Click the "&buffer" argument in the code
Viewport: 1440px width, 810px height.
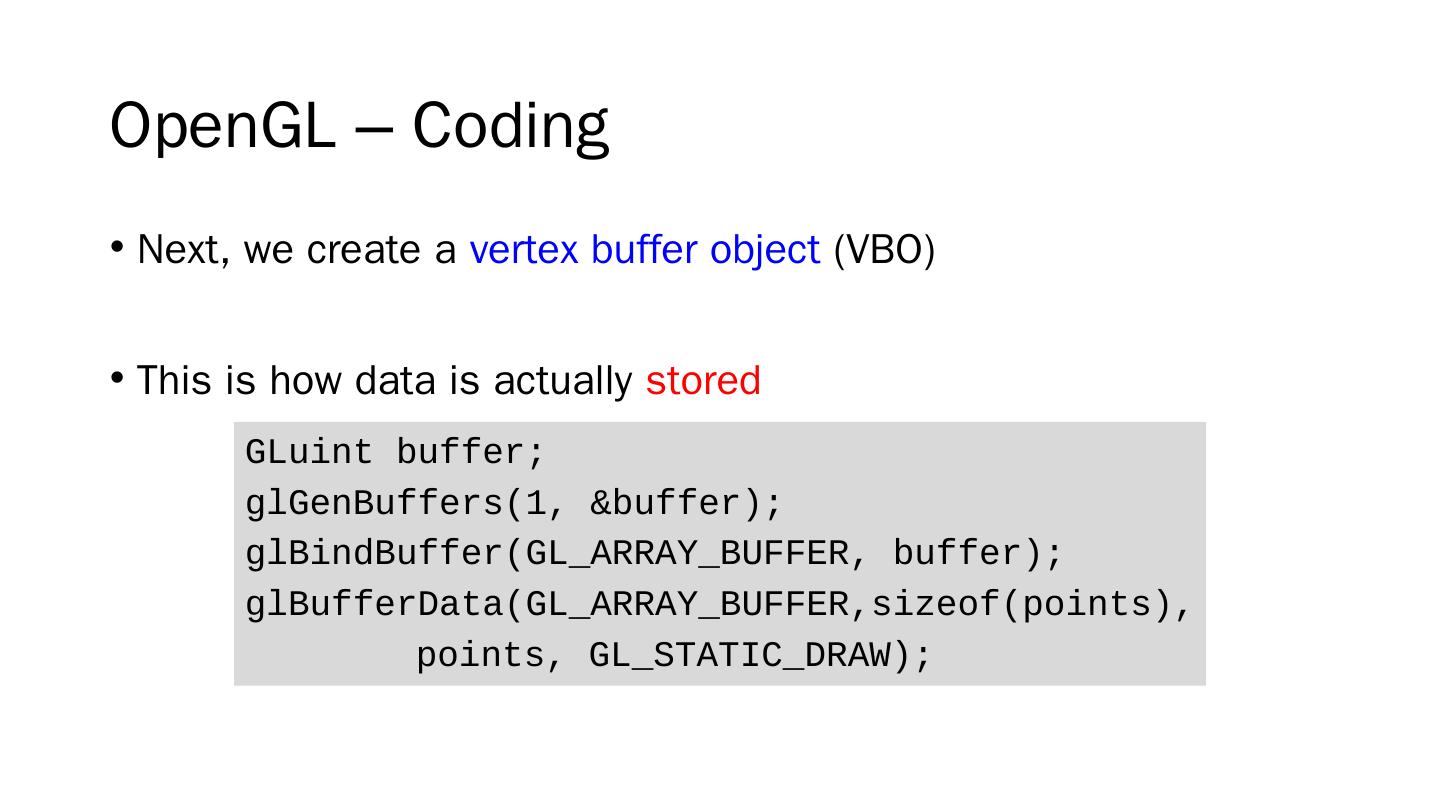pos(665,504)
